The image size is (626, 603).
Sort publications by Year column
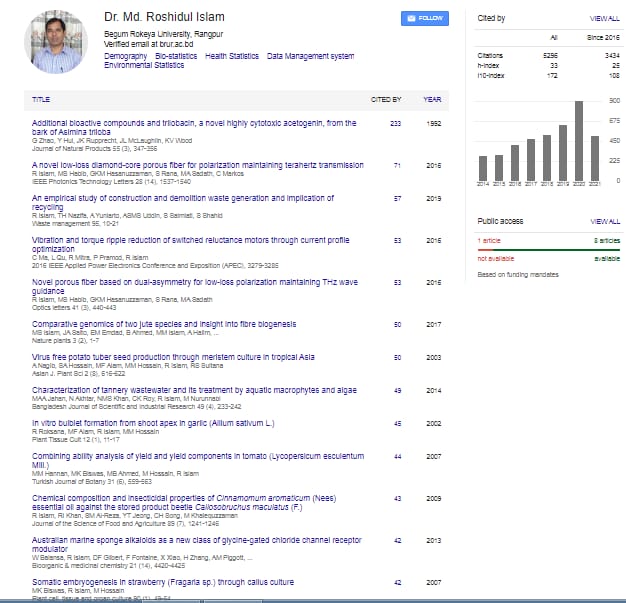[432, 100]
